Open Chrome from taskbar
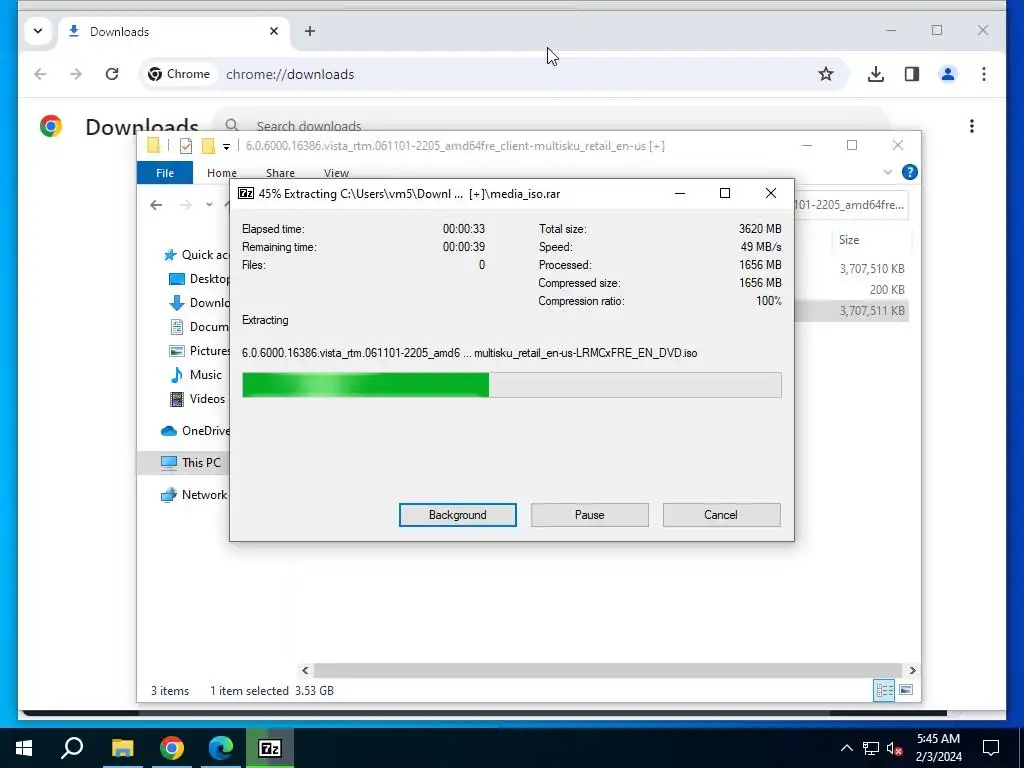Viewport: 1024px width, 768px height. pos(172,748)
